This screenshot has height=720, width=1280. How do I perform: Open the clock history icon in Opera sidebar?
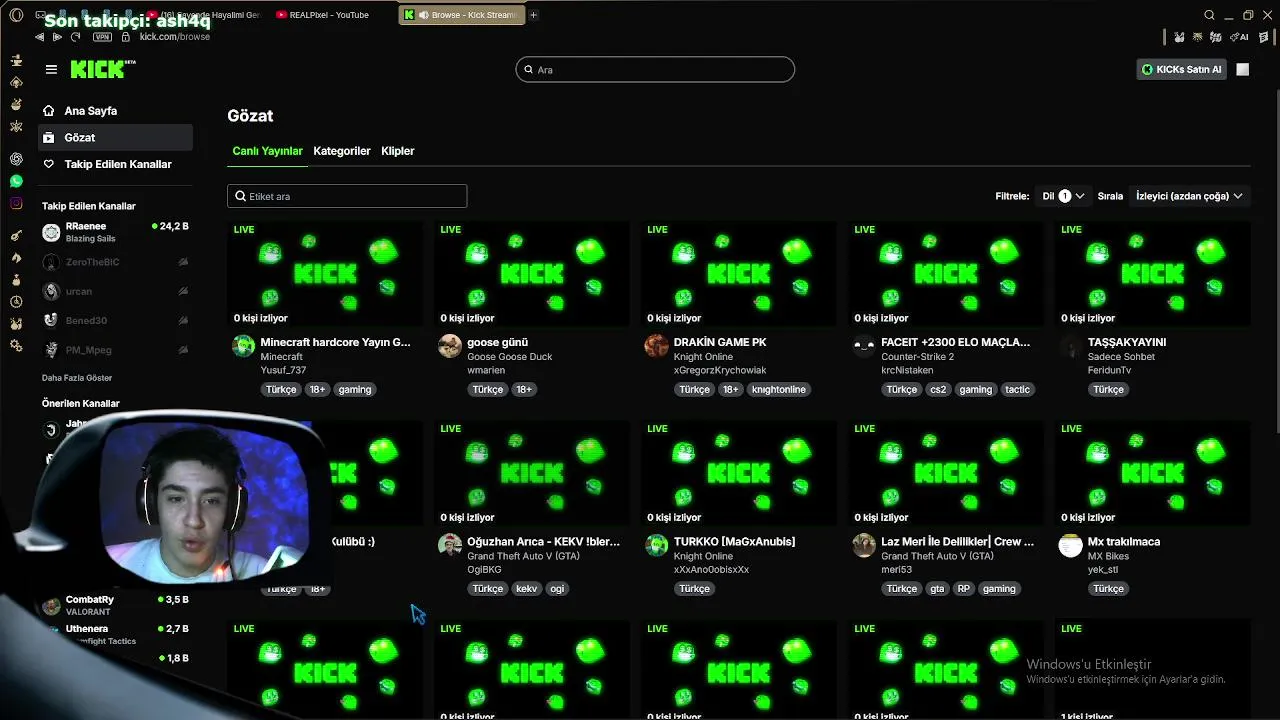[16, 301]
